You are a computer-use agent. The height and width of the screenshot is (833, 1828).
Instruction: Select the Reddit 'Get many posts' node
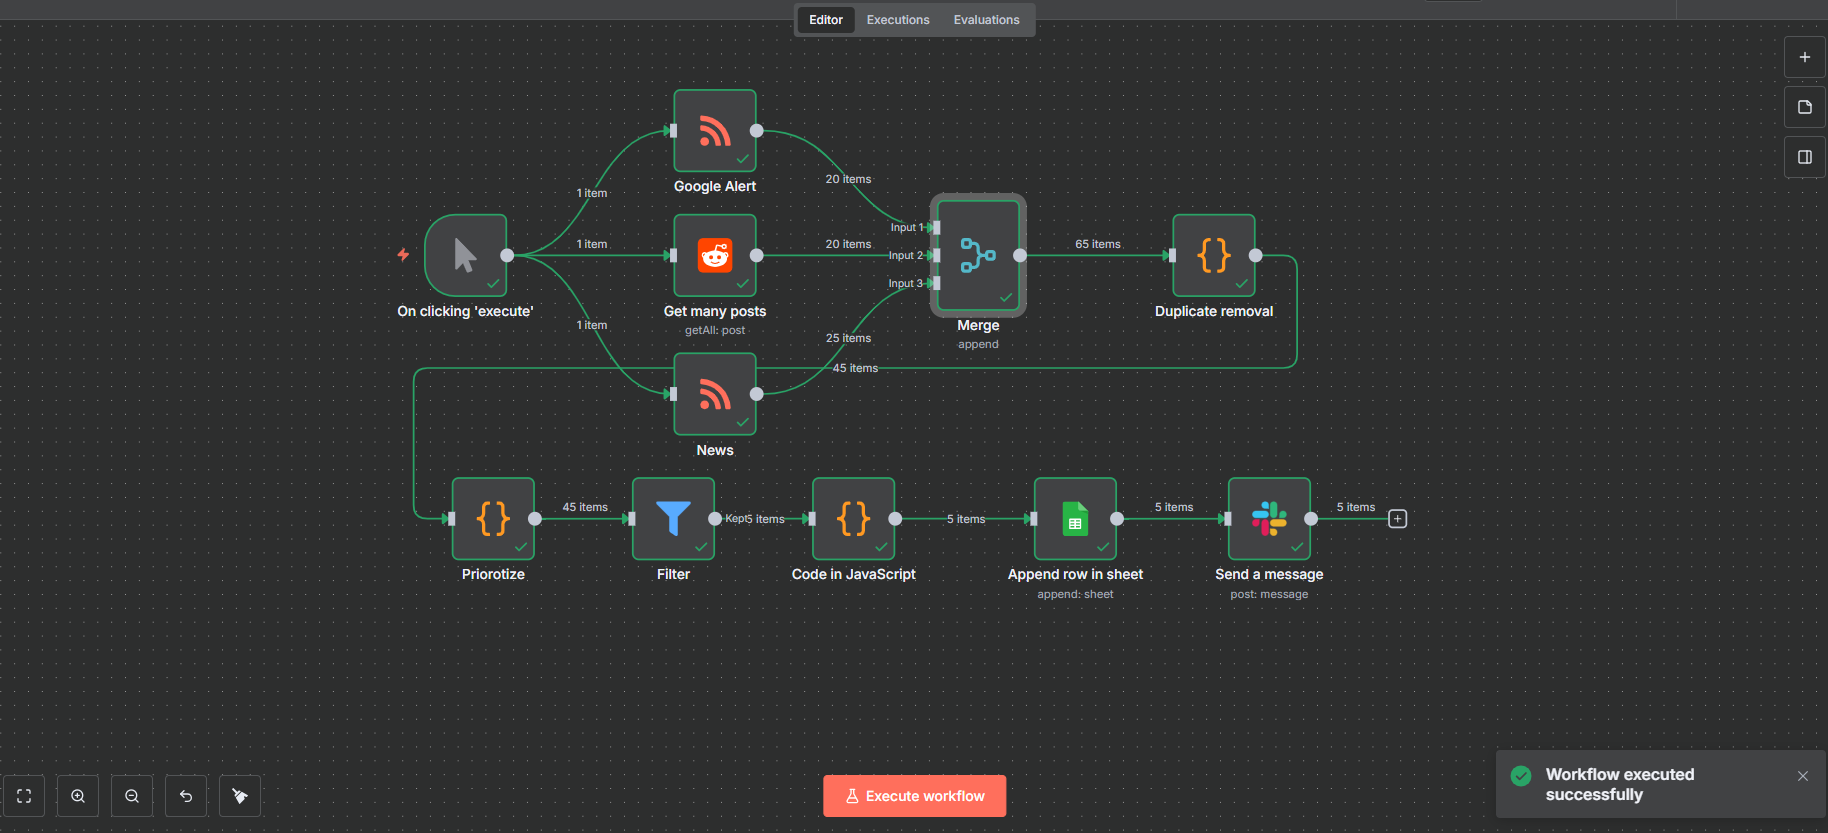(x=714, y=256)
